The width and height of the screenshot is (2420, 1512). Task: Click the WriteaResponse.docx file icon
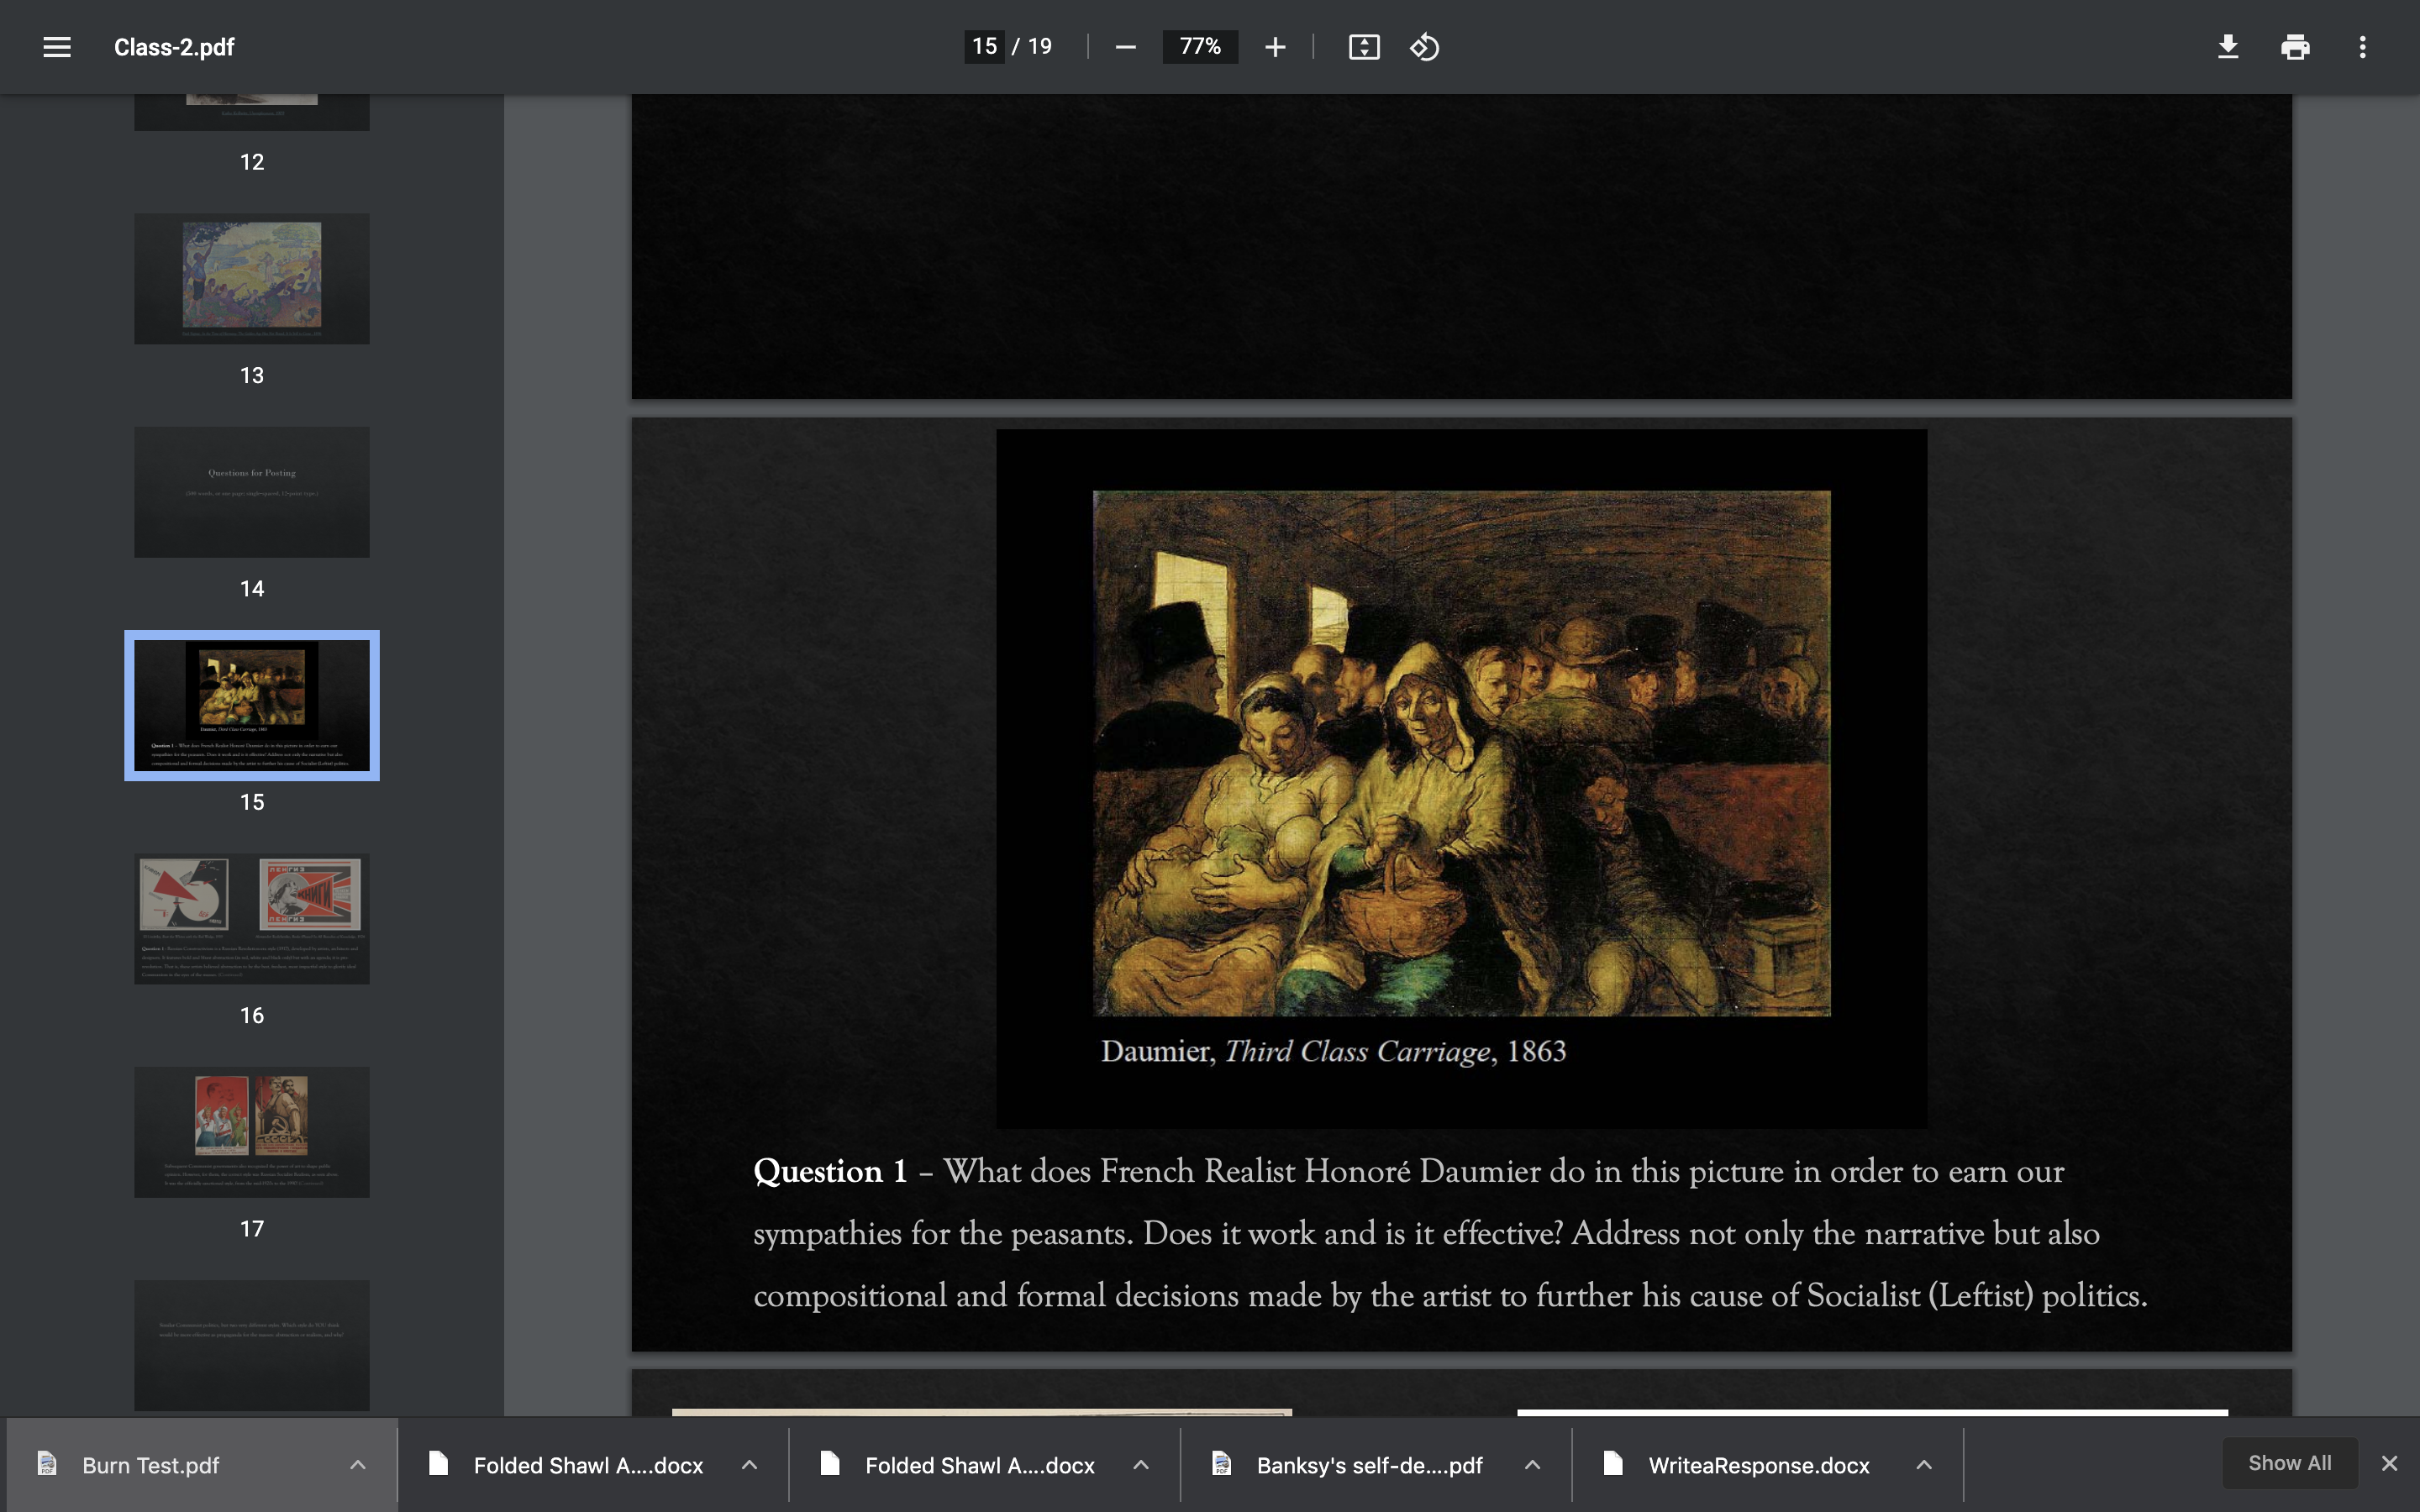(1613, 1464)
